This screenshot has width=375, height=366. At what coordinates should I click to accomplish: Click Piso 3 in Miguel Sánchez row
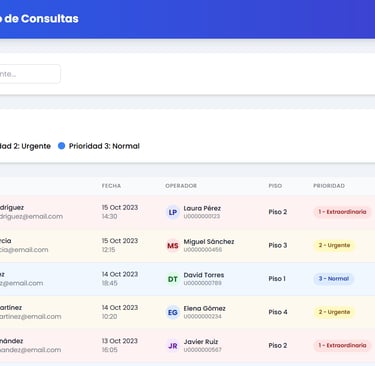point(278,245)
